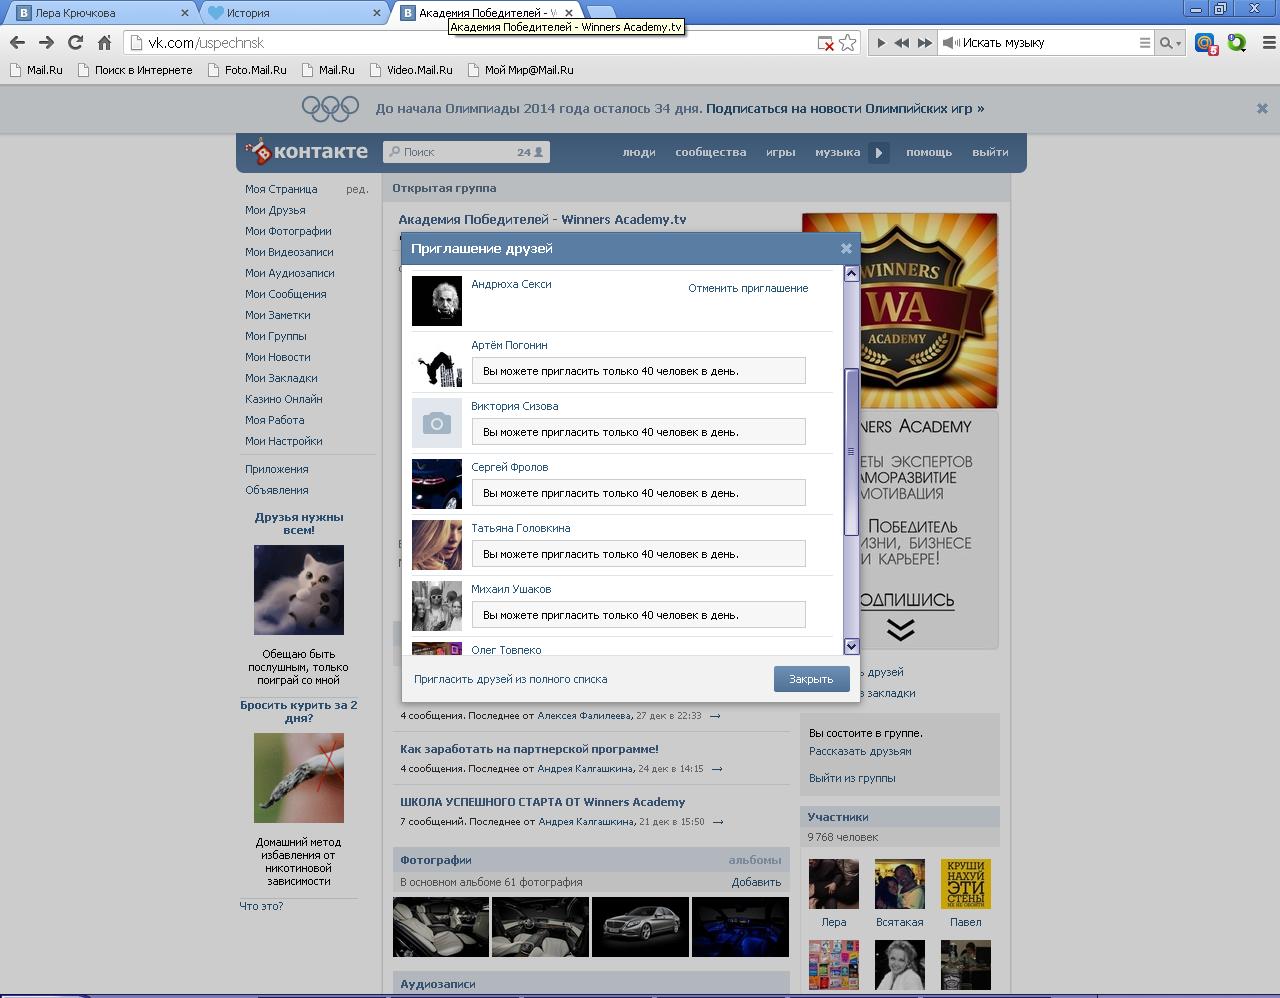Open Как заработать на партнерской программе topic
The height and width of the screenshot is (998, 1280).
(x=529, y=749)
